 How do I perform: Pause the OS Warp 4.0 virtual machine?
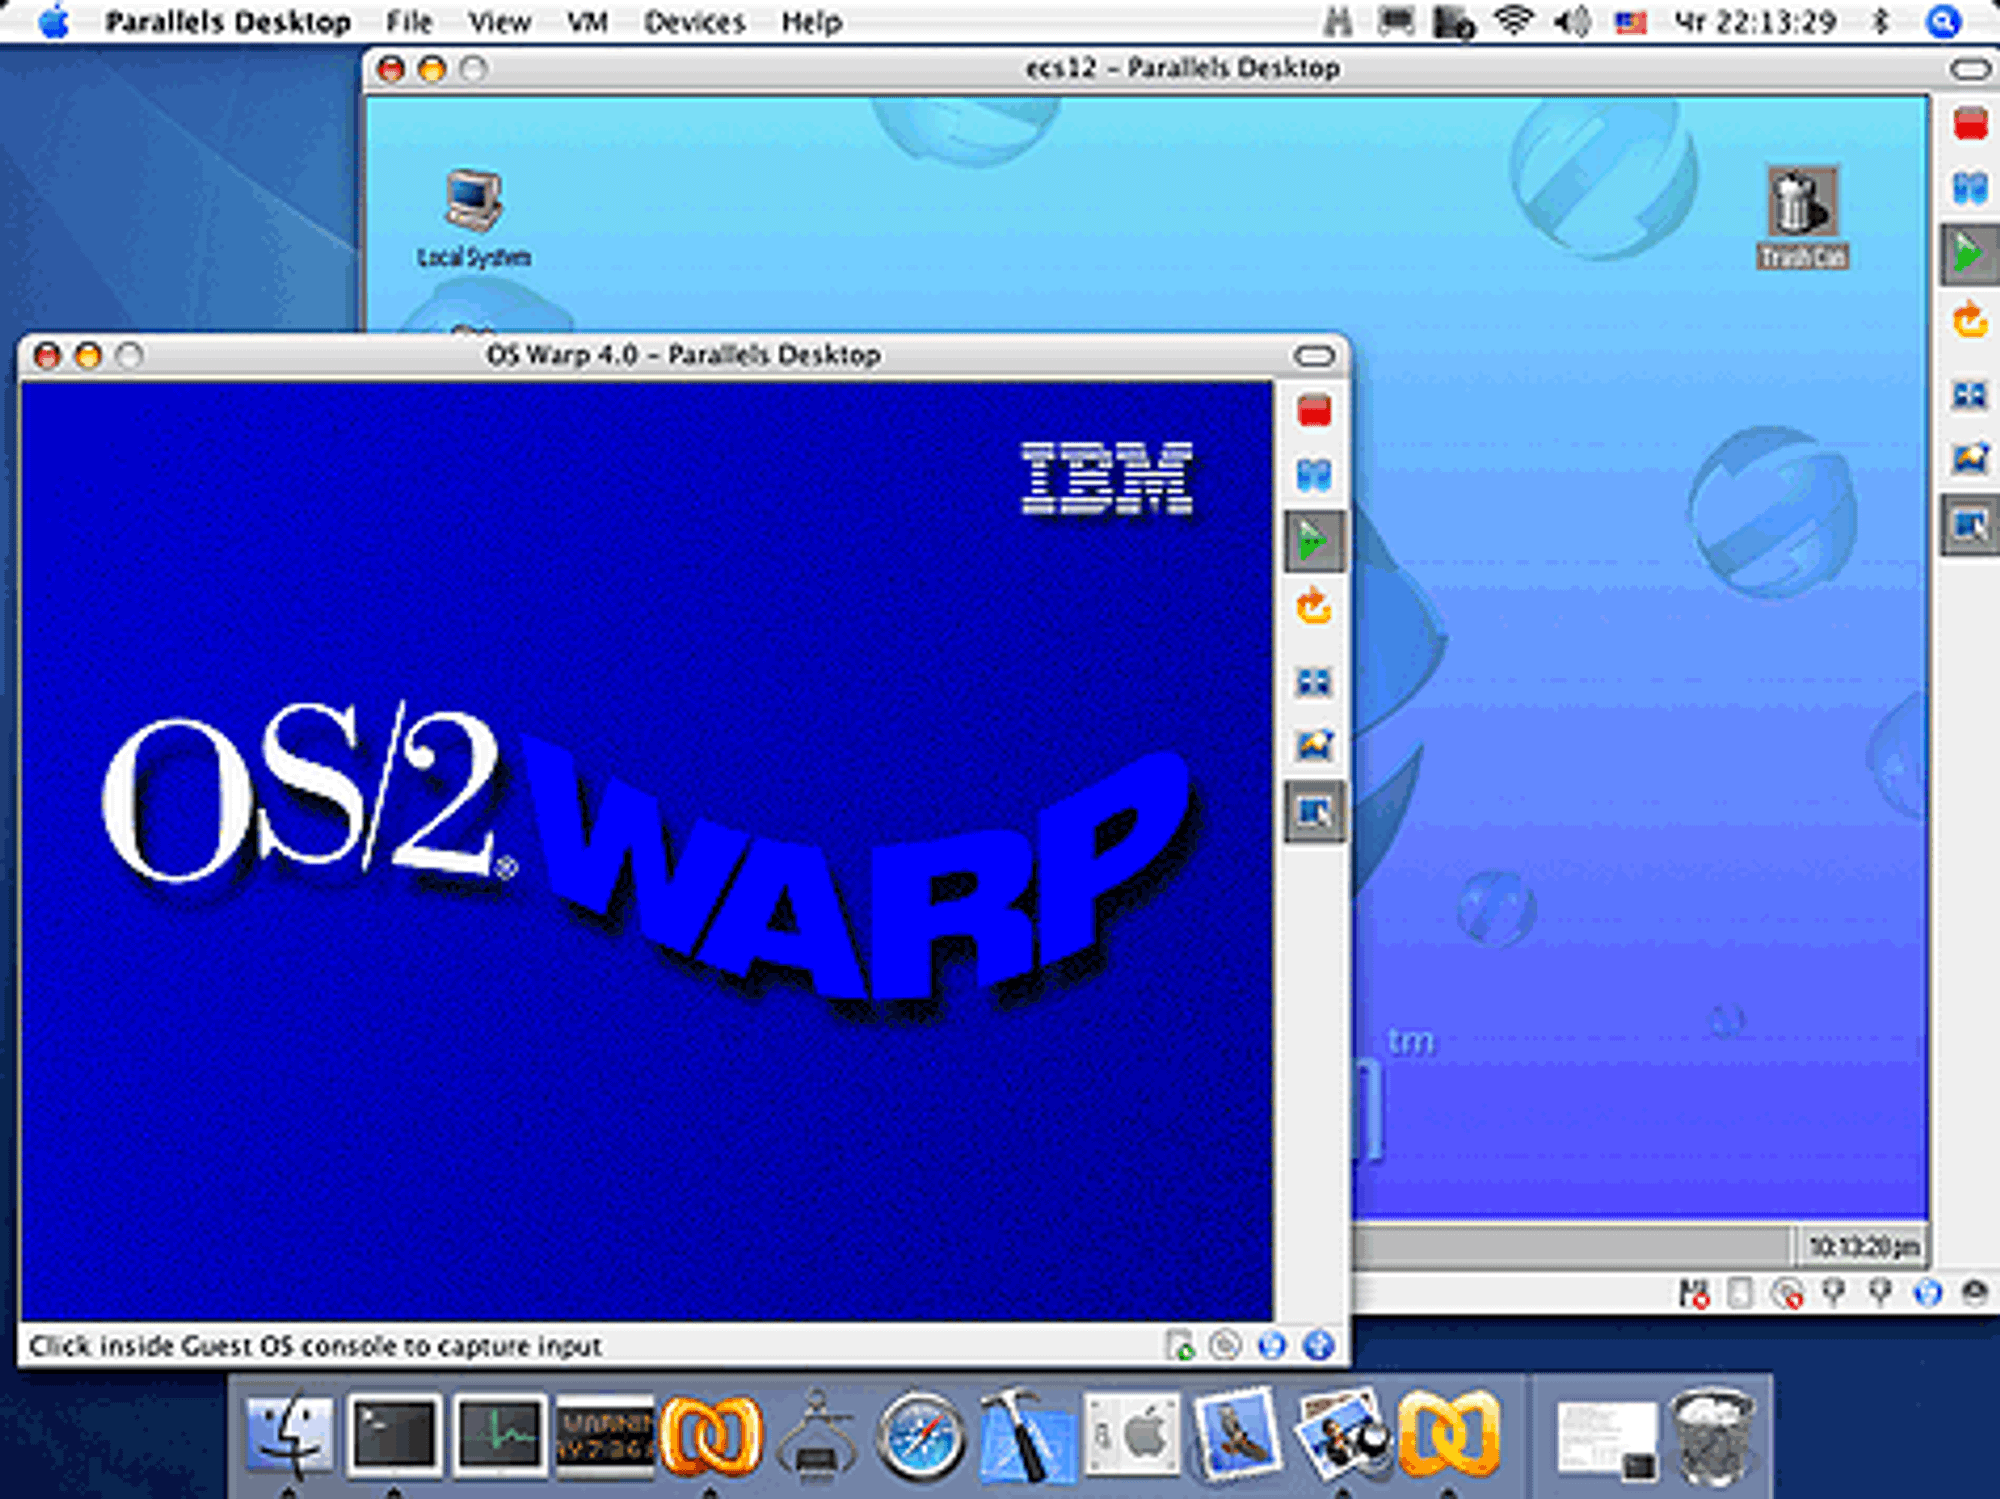coord(1314,476)
